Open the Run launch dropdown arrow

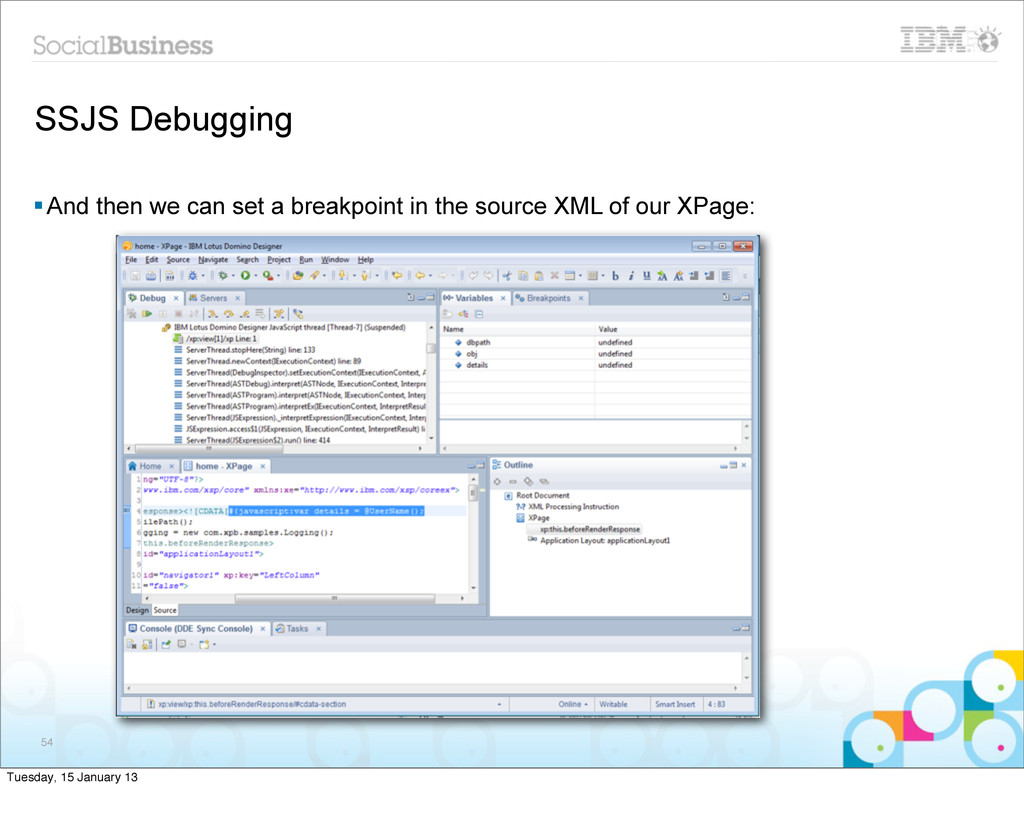255,276
